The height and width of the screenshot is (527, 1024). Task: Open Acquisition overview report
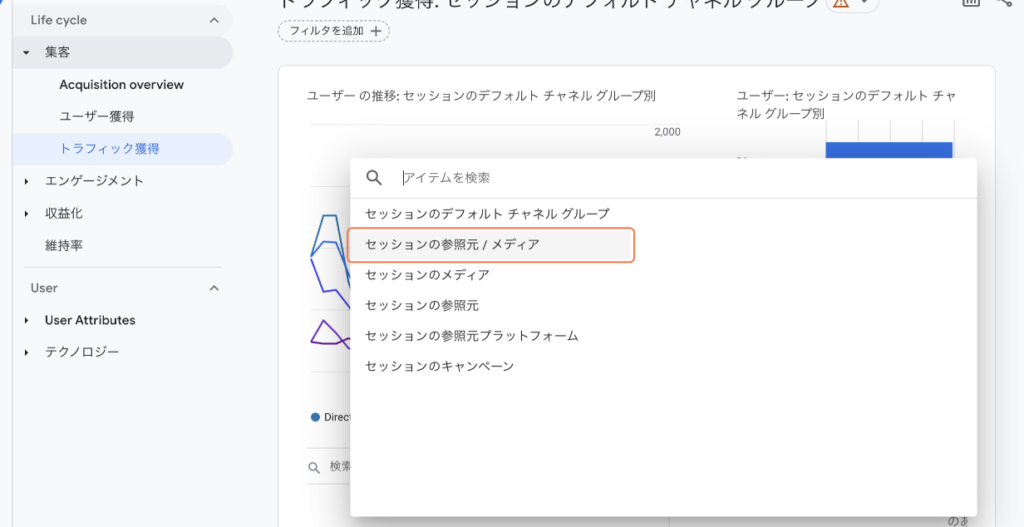point(121,85)
